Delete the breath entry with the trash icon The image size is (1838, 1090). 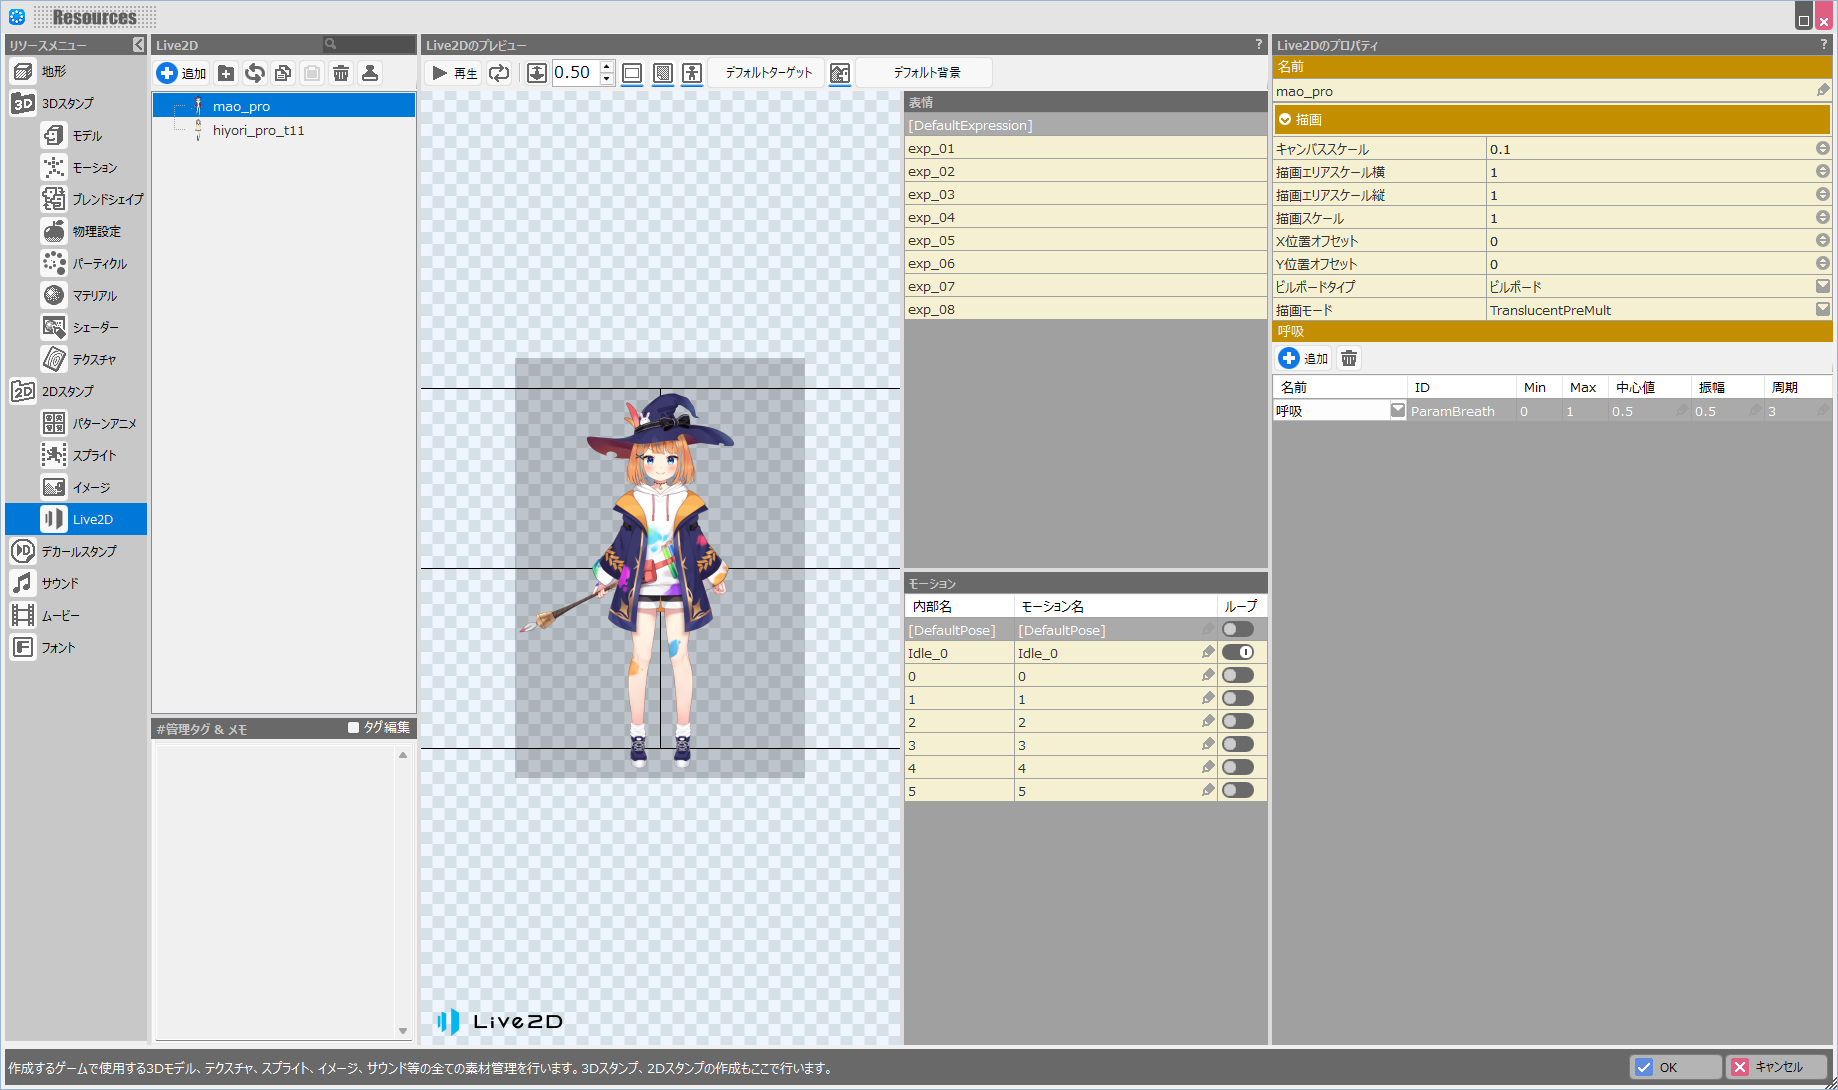(1349, 358)
